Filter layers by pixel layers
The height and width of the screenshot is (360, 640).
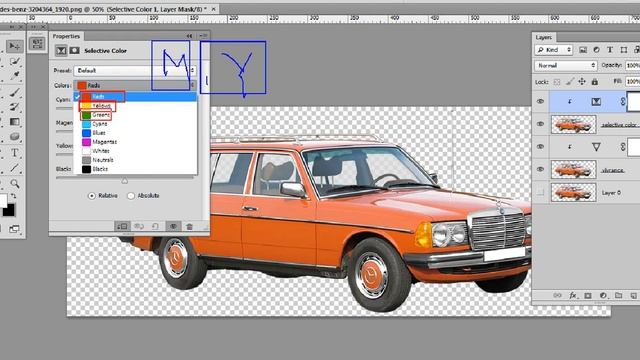click(x=583, y=50)
